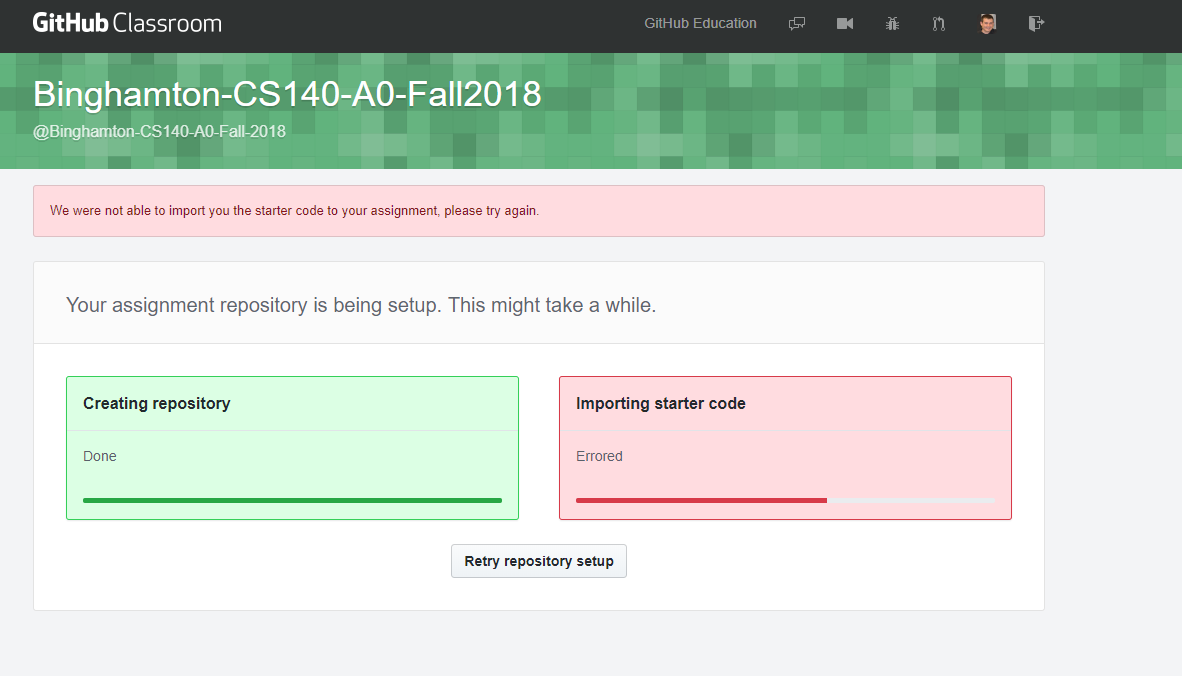Report a bug via the bug icon
This screenshot has width=1182, height=676.
coord(892,23)
